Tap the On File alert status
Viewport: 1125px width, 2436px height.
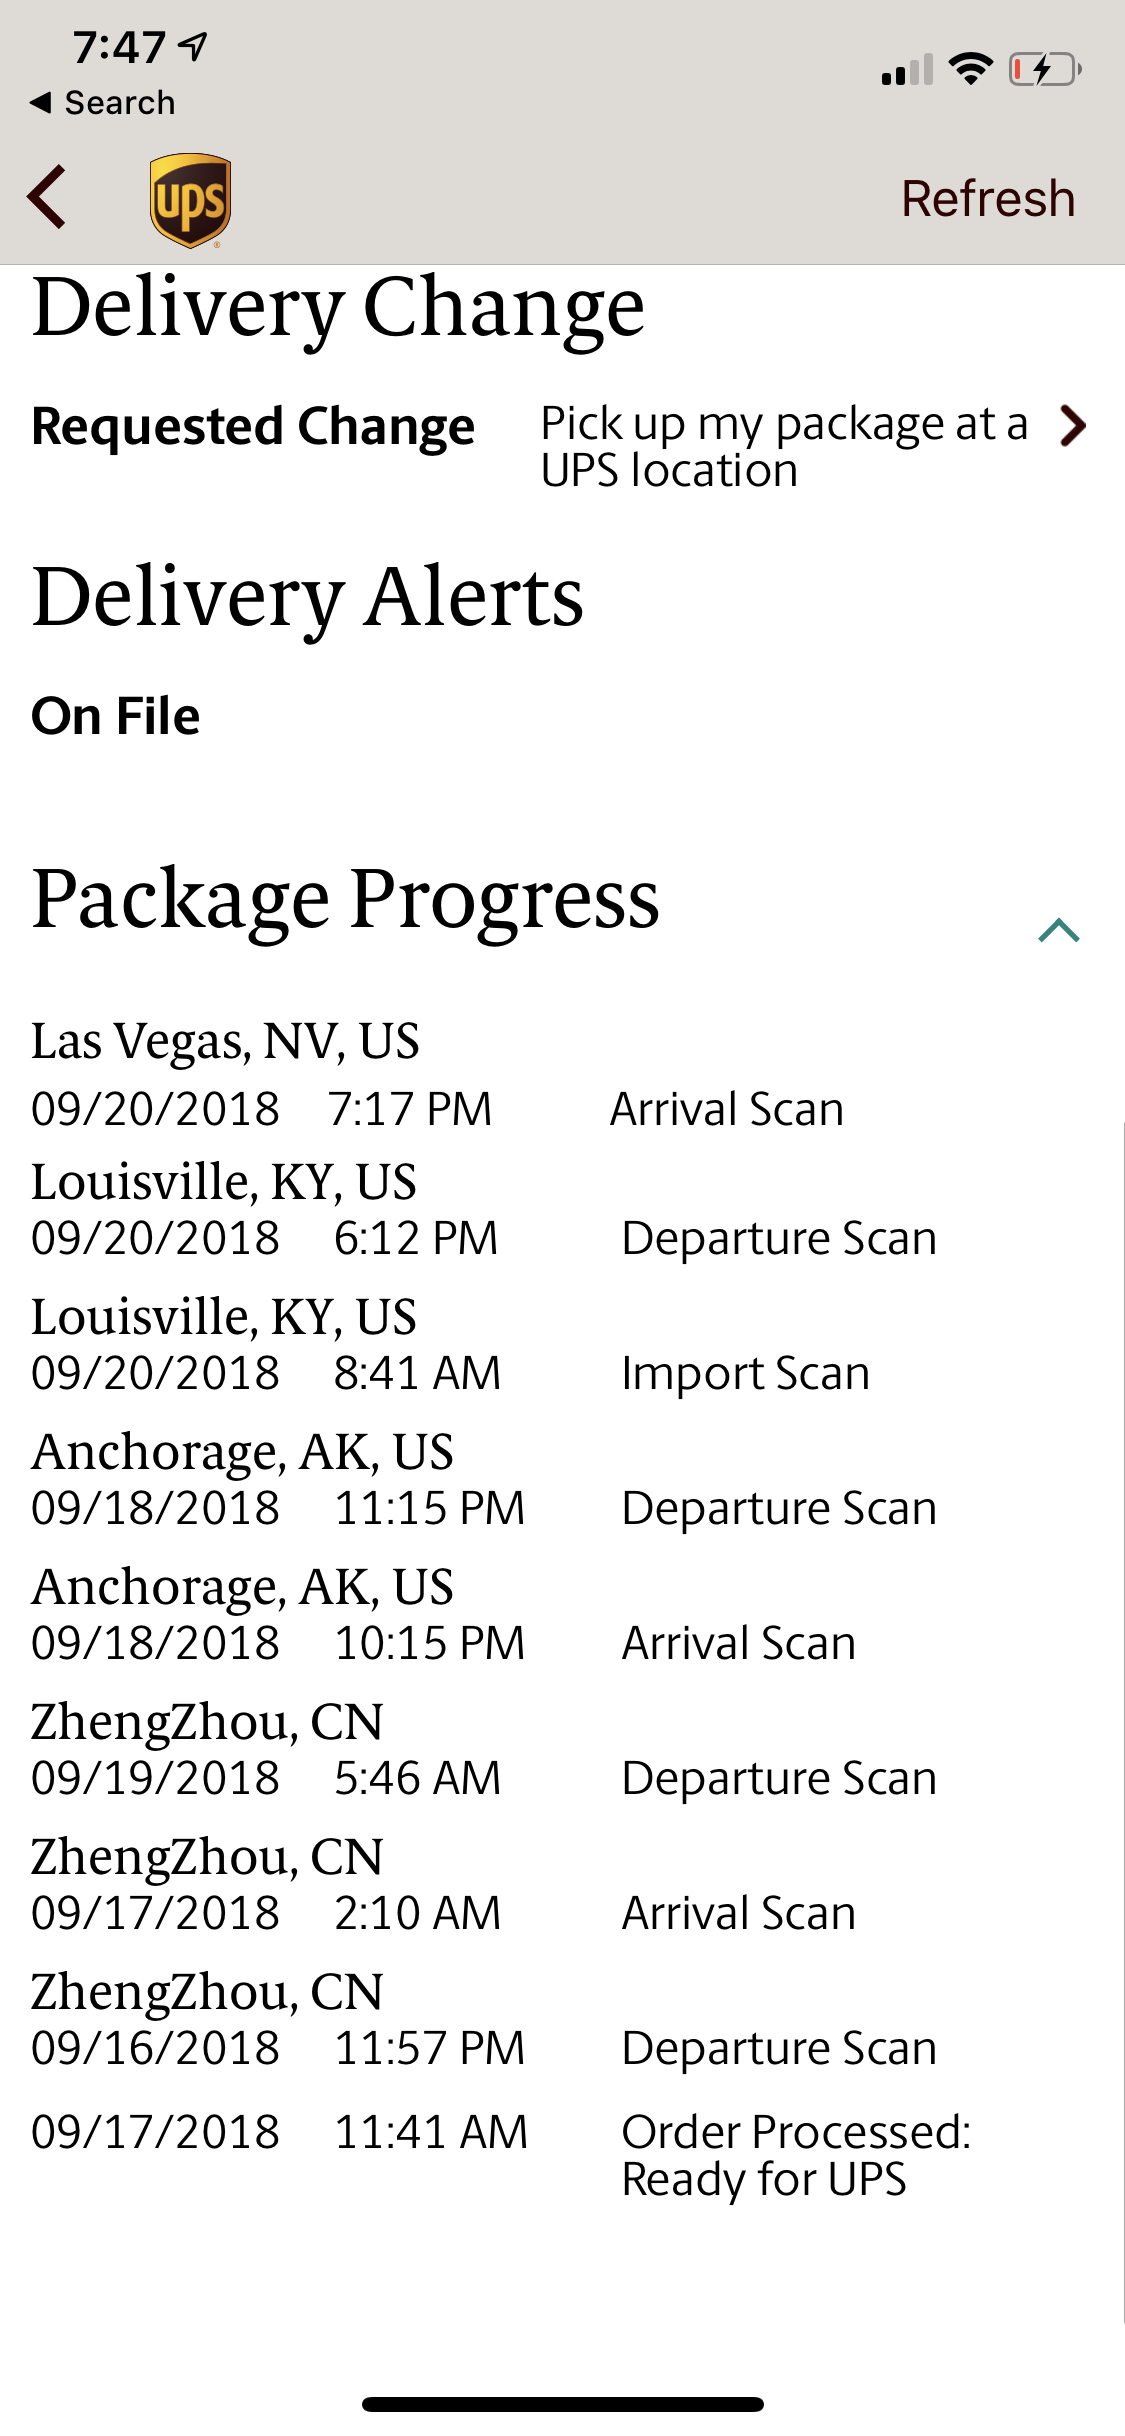click(x=116, y=716)
